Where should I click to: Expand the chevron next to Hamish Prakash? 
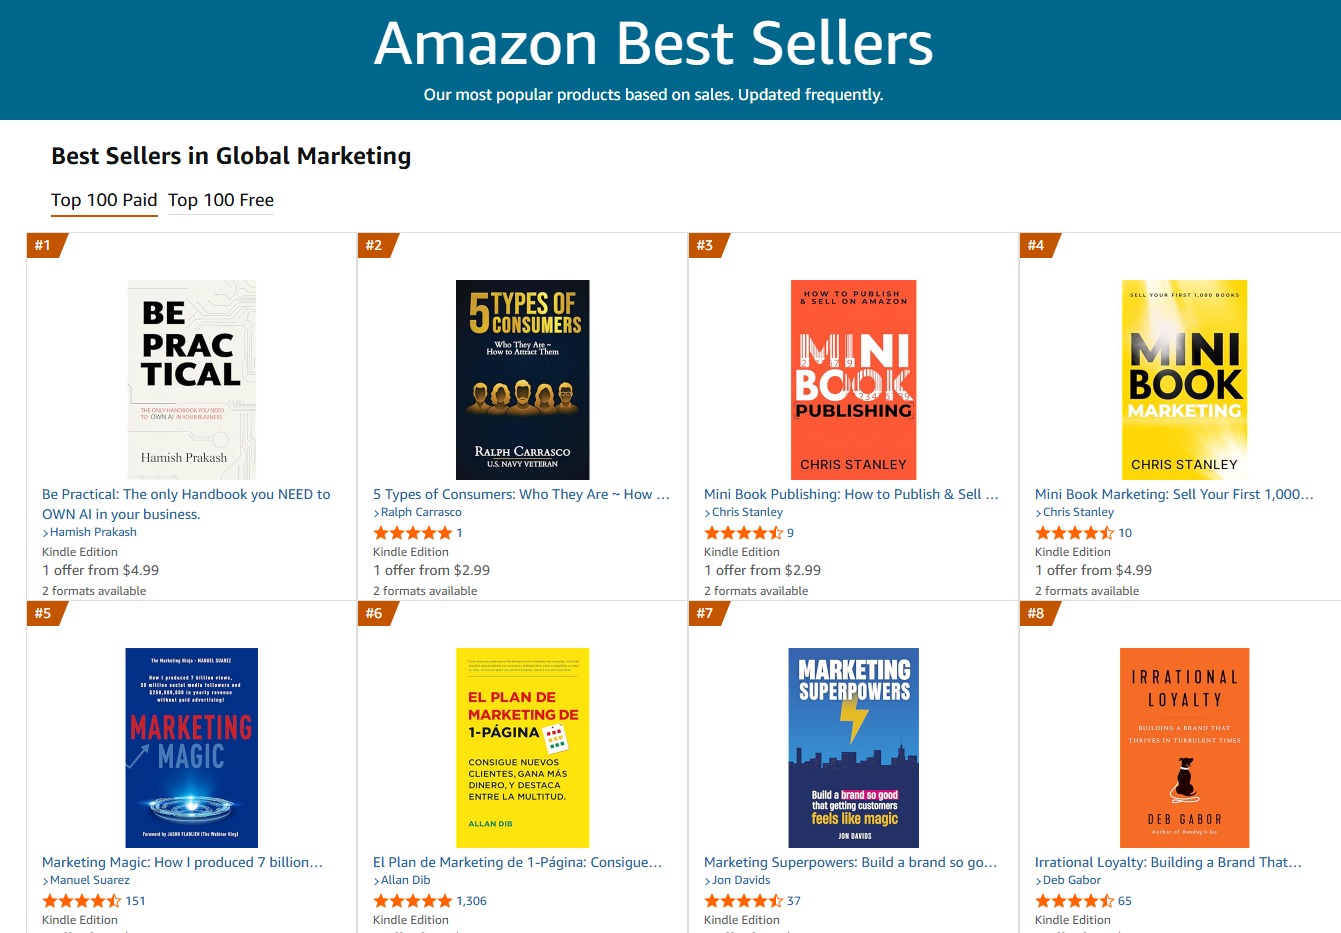click(46, 532)
